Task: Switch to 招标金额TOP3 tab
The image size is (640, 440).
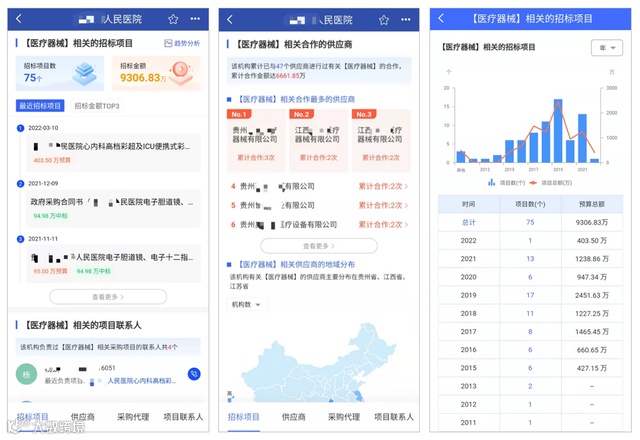Action: coord(97,106)
